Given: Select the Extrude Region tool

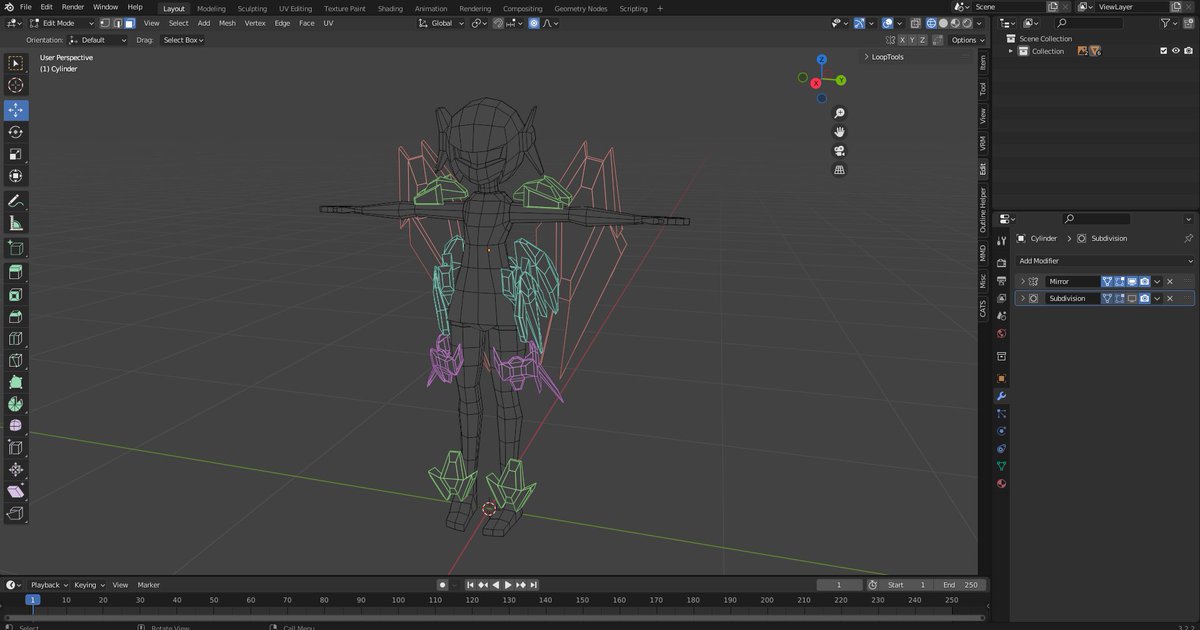Looking at the screenshot, I should point(16,272).
